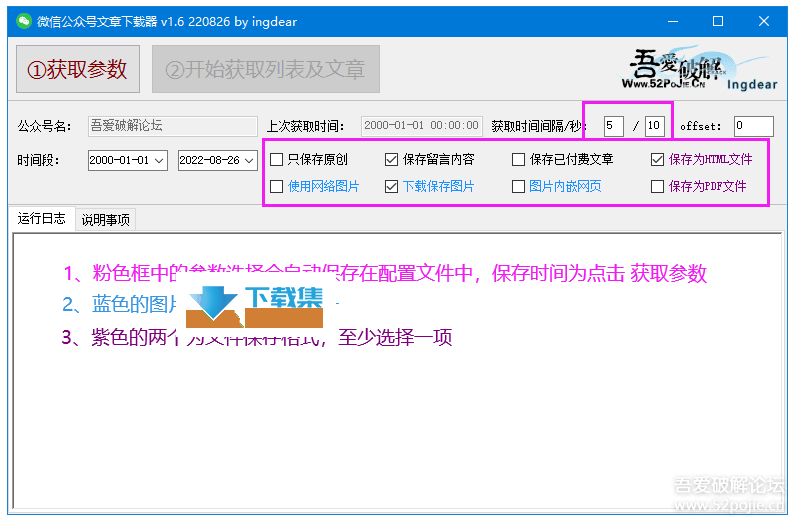This screenshot has width=794, height=522.
Task: Uncheck 保存为HTML文件 checkbox
Action: (657, 160)
